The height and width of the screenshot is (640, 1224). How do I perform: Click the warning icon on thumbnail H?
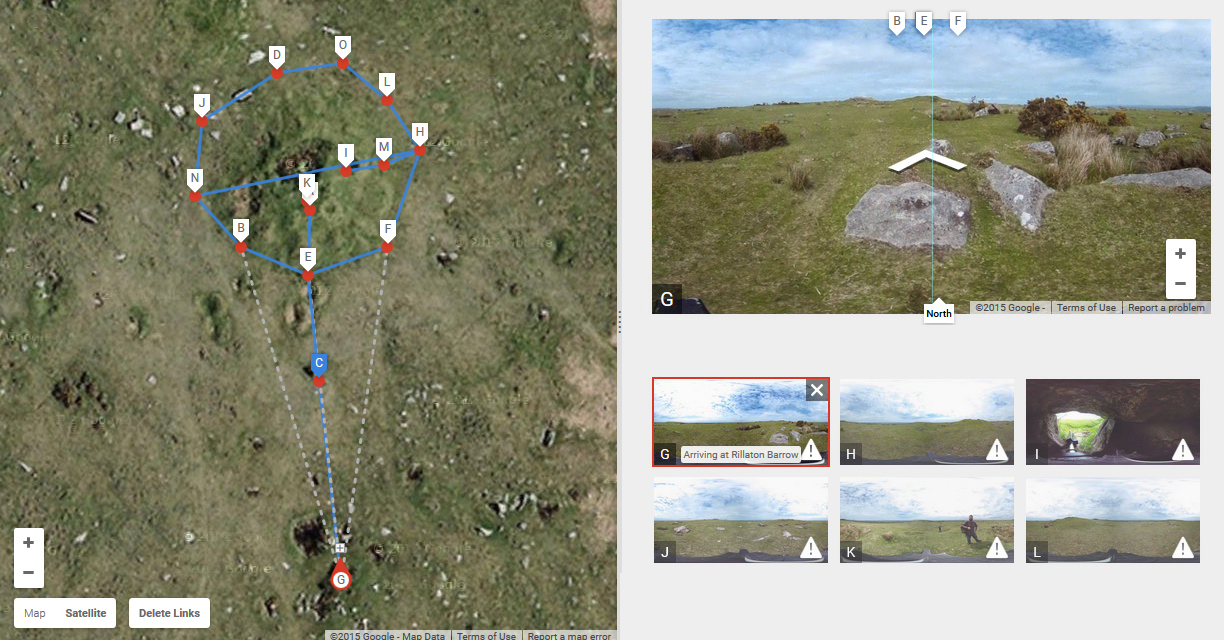pos(996,451)
